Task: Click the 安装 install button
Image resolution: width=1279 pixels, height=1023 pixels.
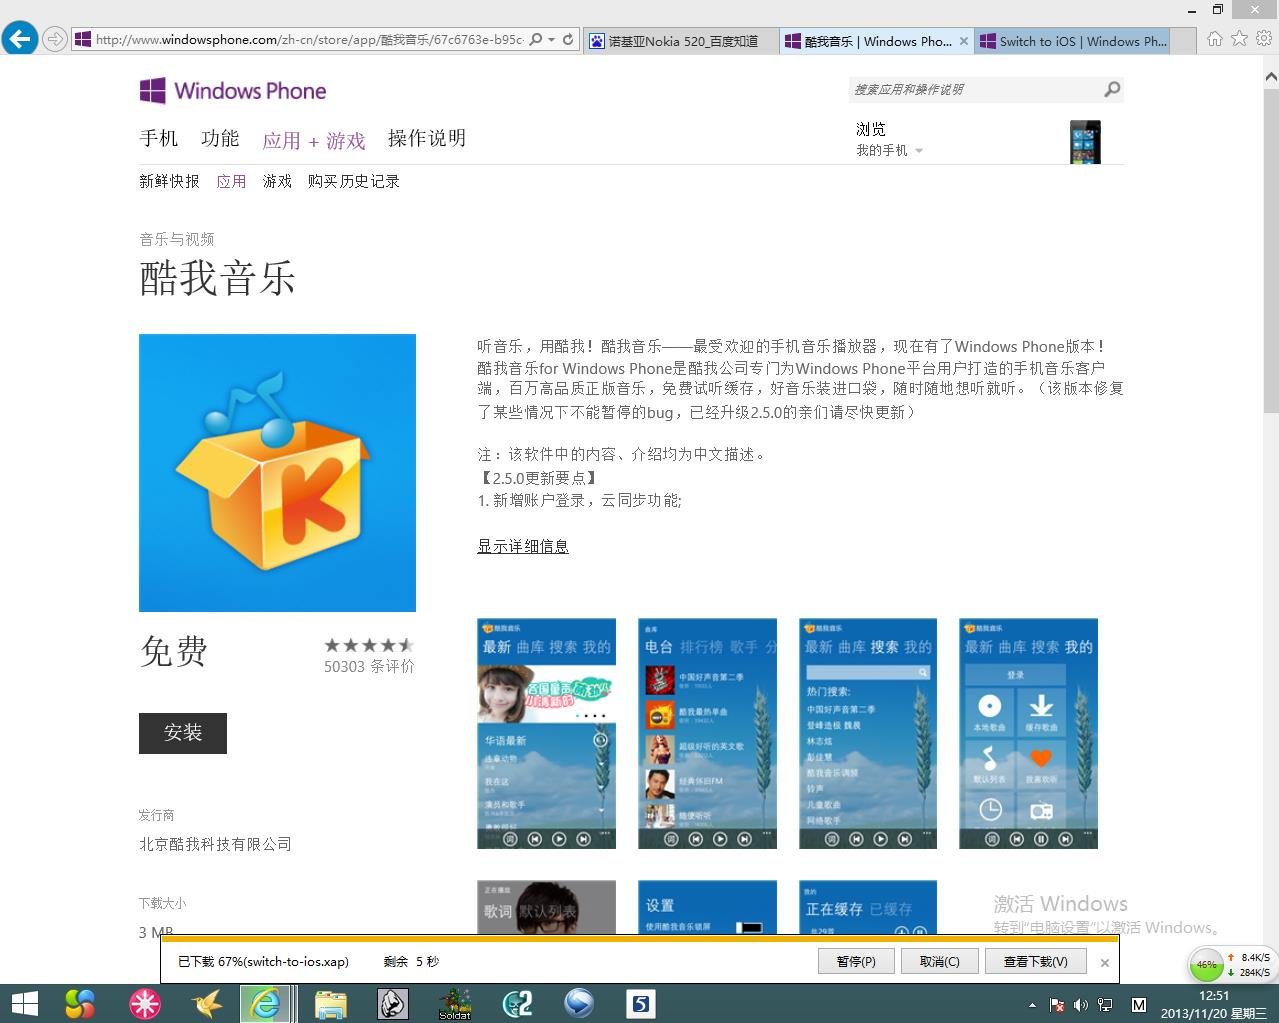Action: (183, 733)
